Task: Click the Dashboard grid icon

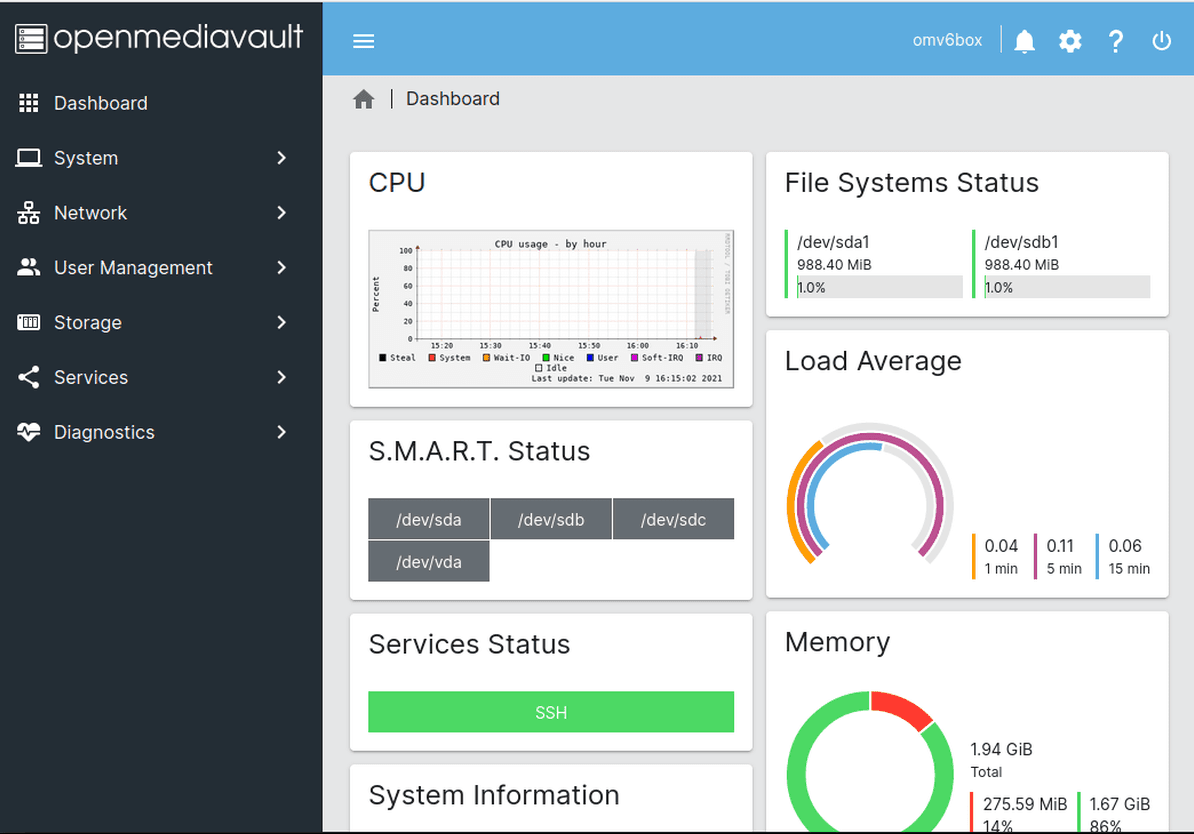Action: [x=29, y=103]
